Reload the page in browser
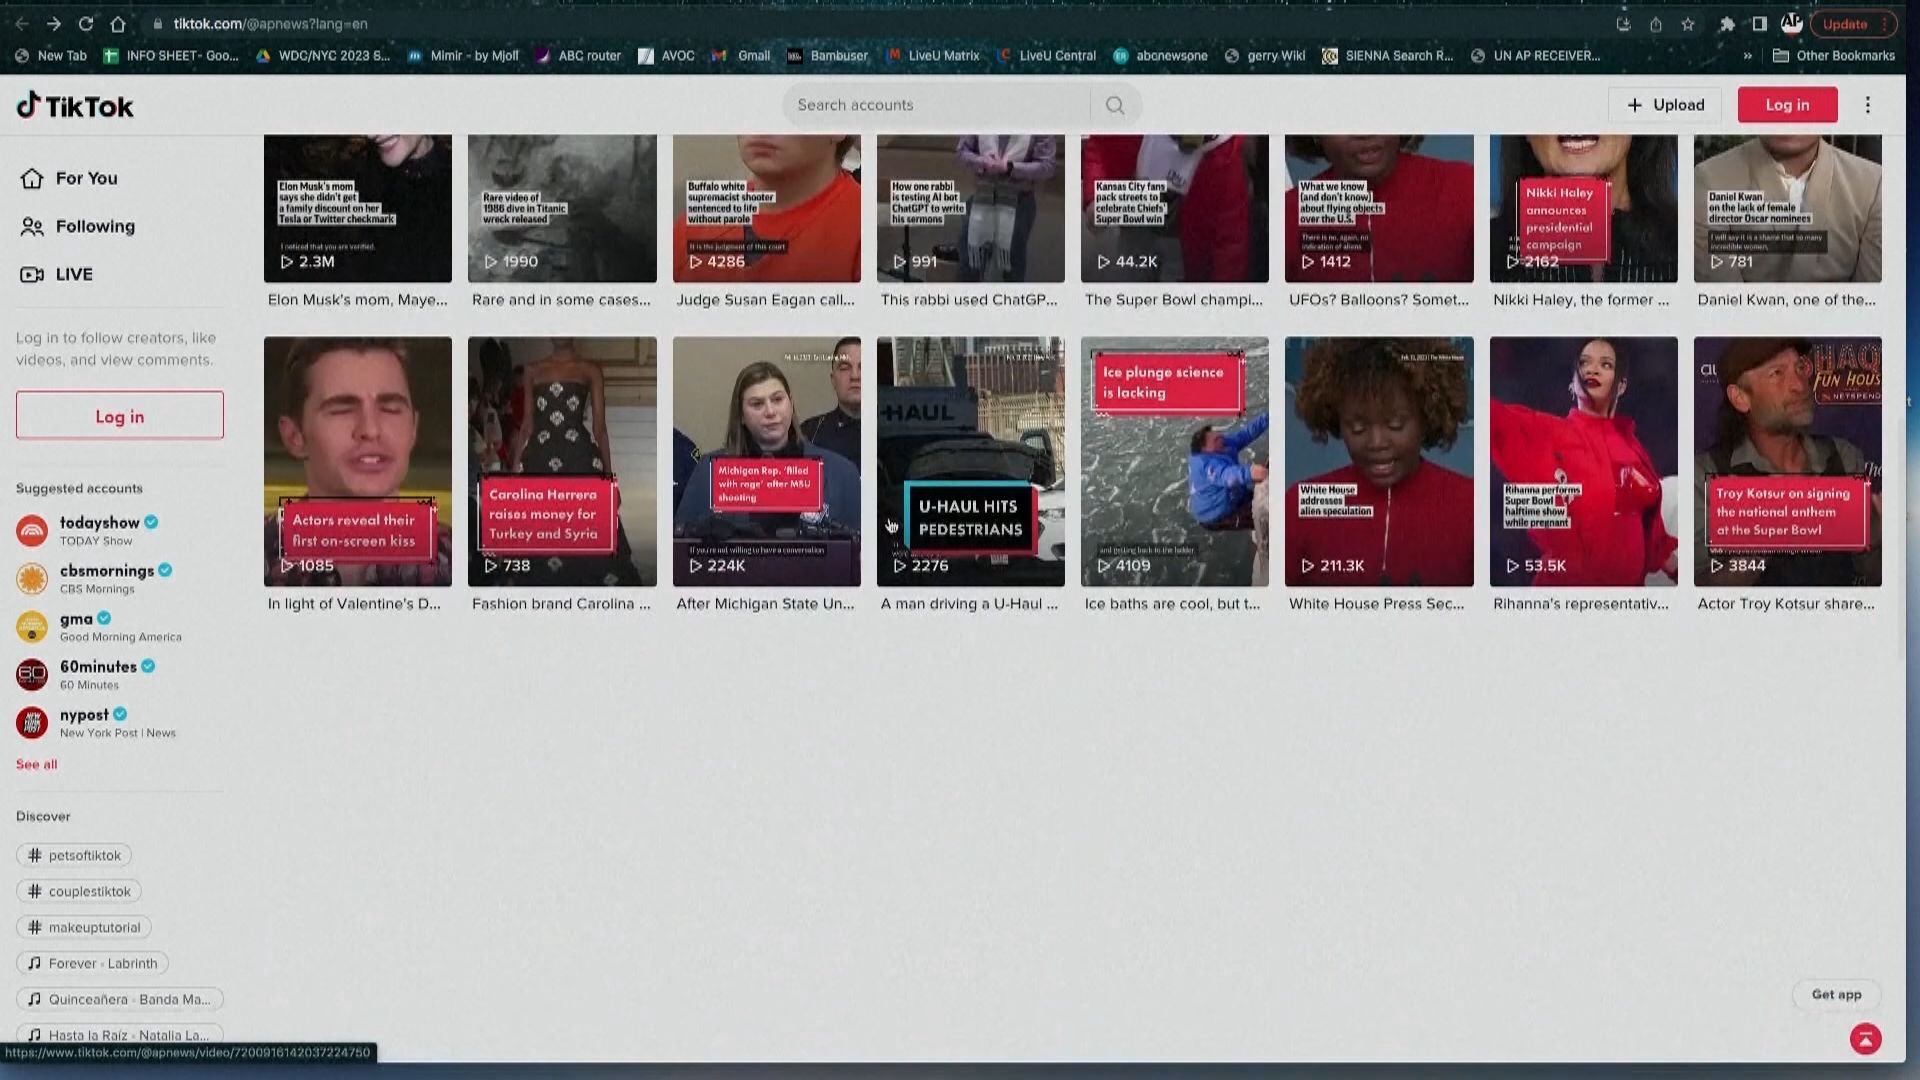 click(x=86, y=24)
